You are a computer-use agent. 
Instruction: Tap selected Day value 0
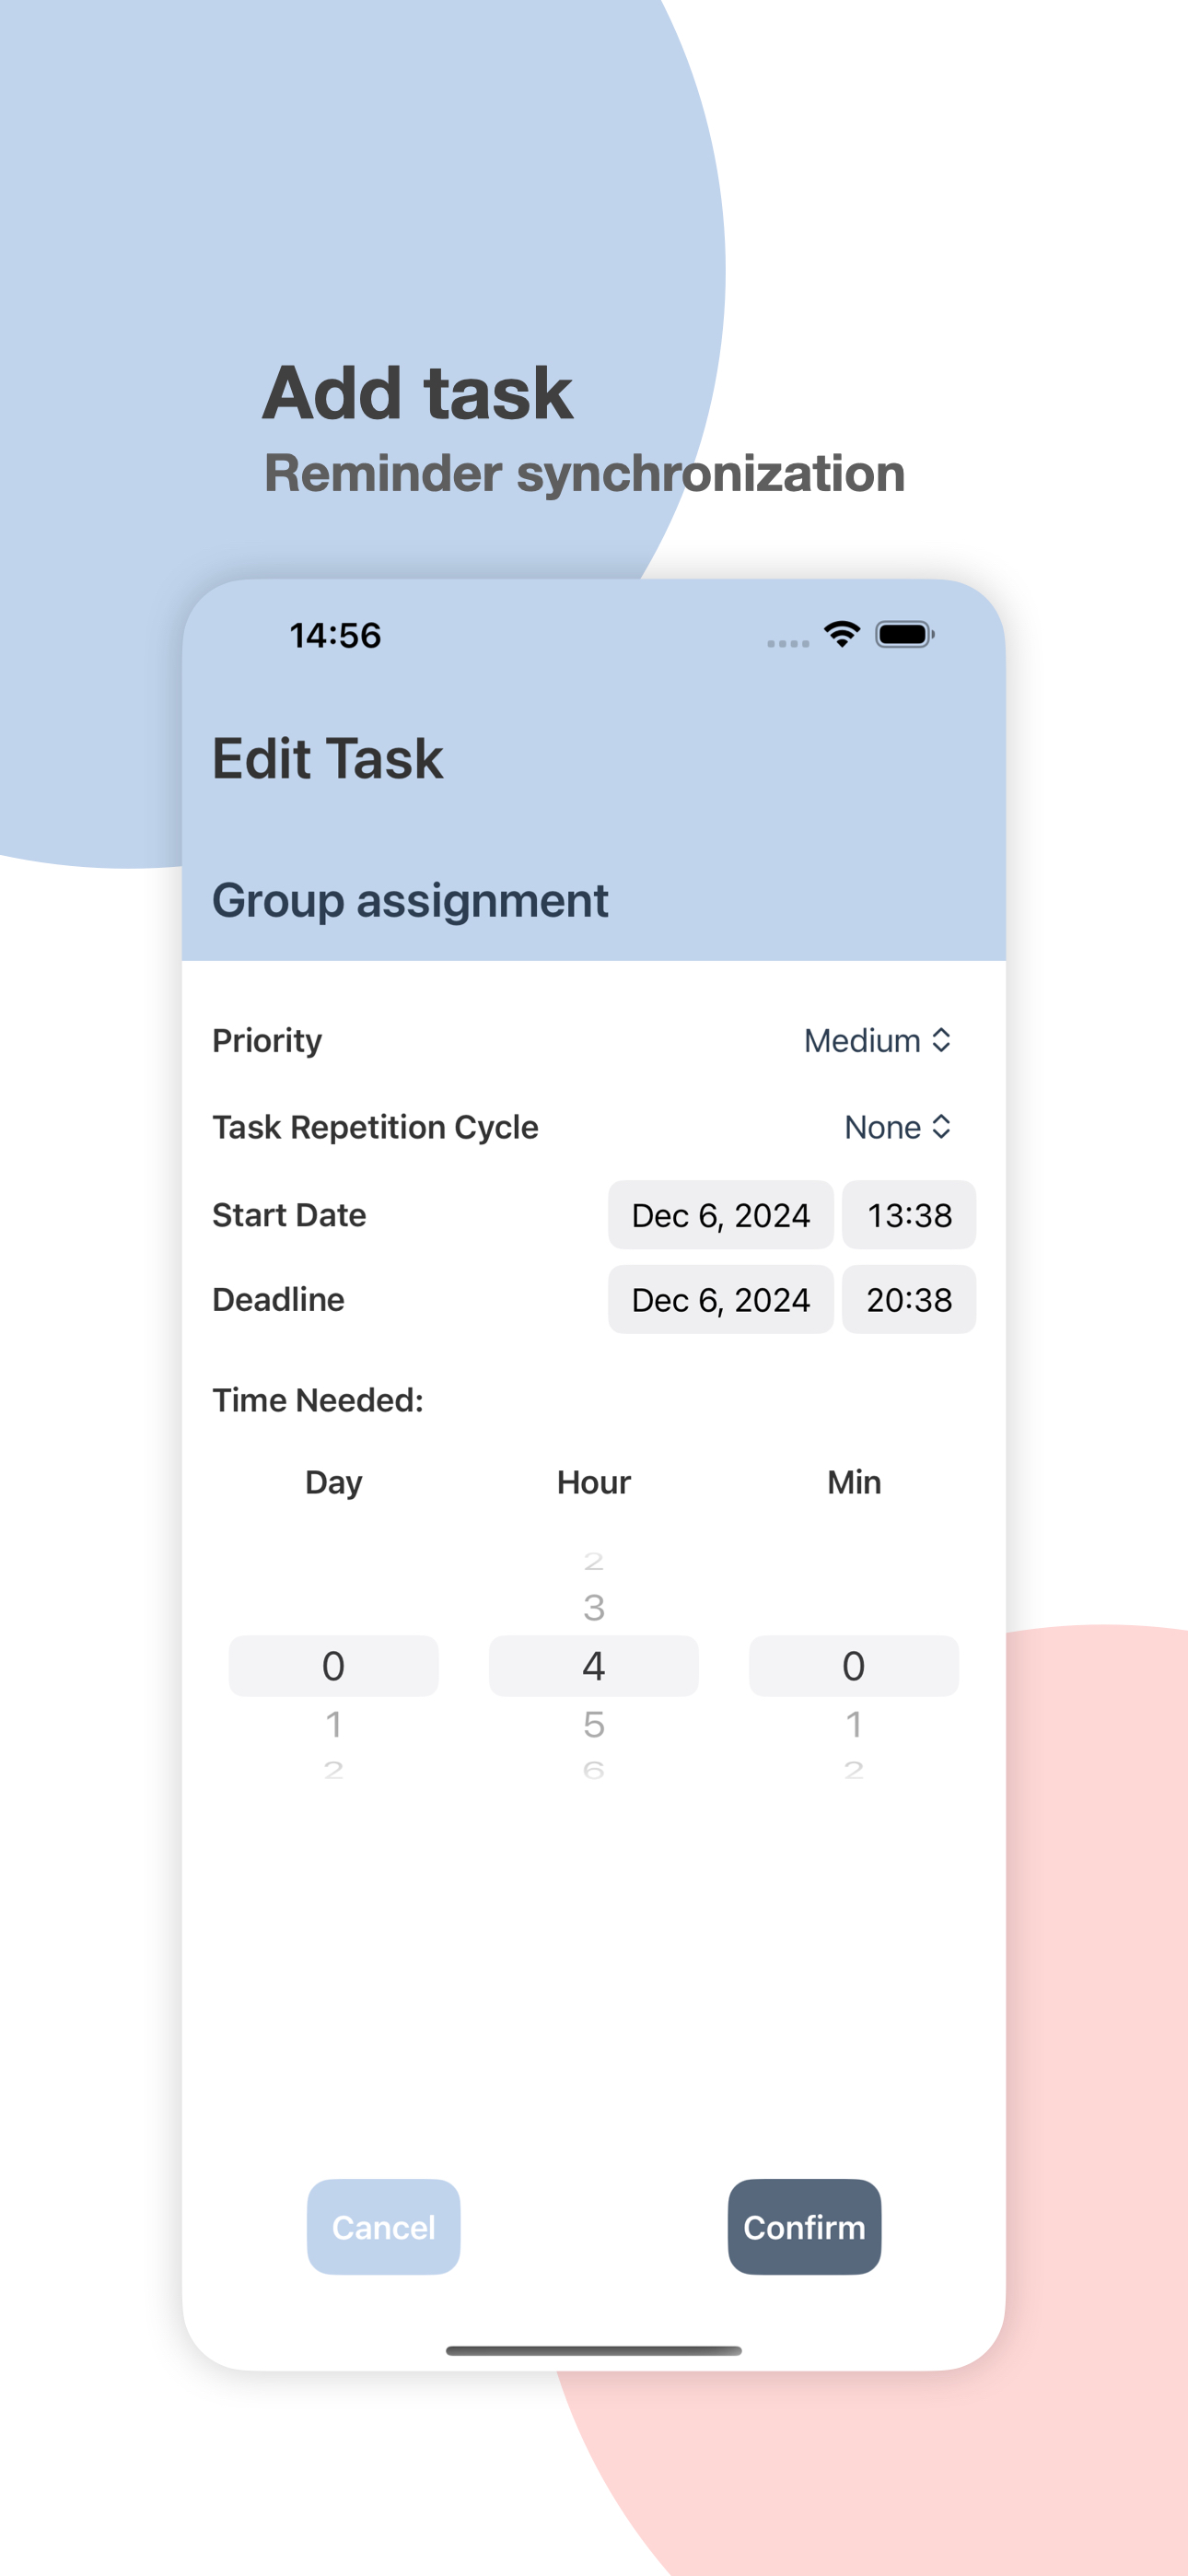pyautogui.click(x=333, y=1666)
